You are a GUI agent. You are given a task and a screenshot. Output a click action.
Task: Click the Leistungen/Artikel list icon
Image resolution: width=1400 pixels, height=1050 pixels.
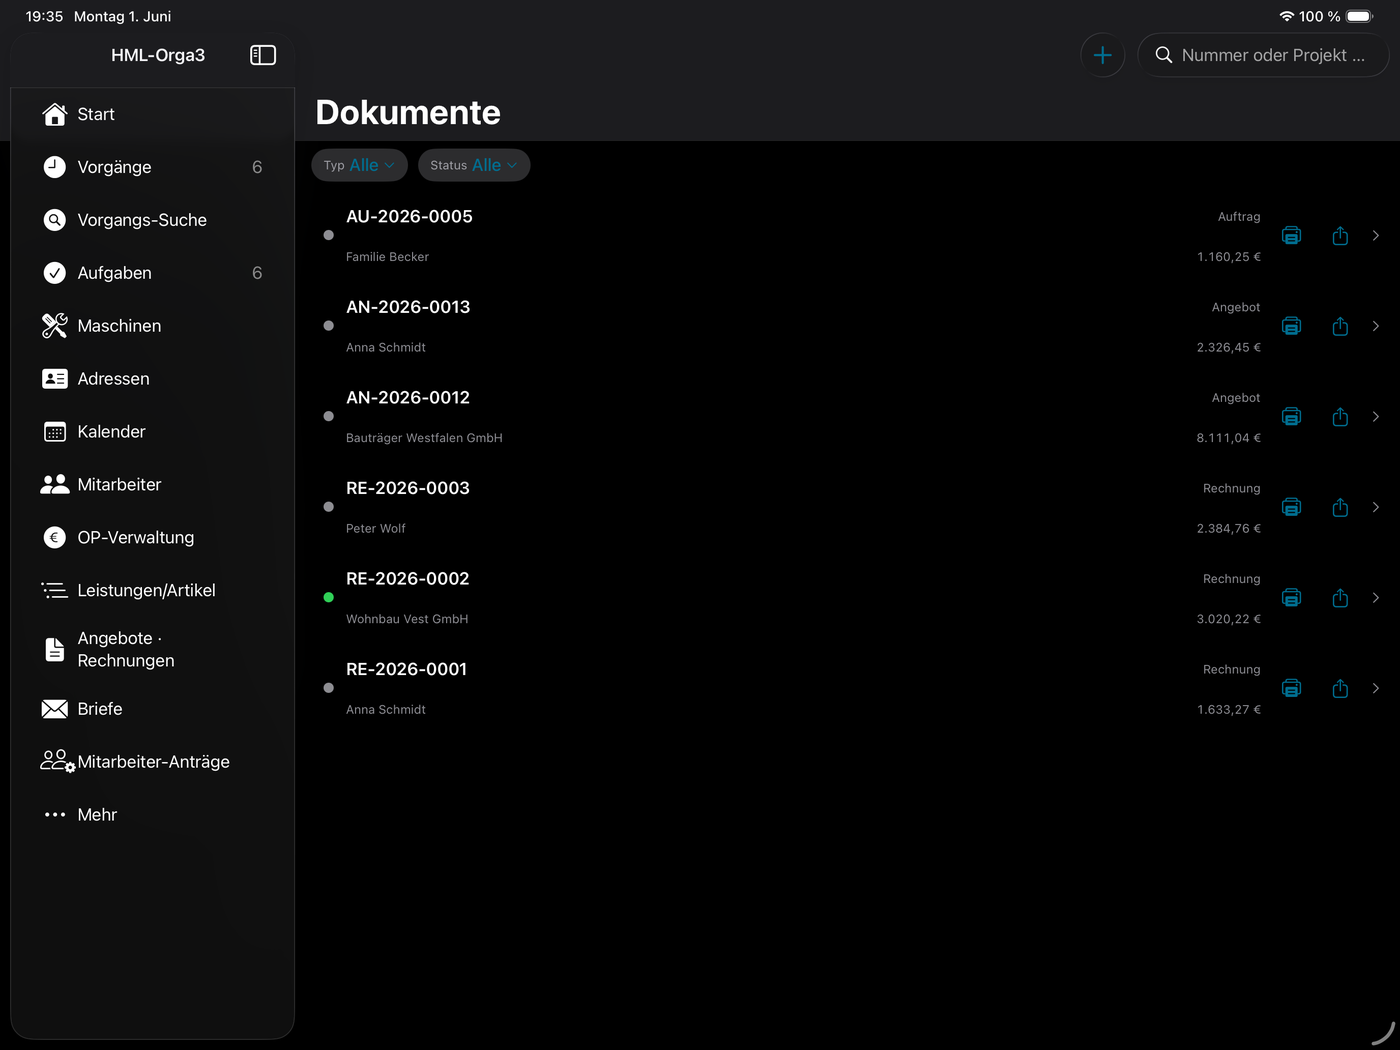coord(55,591)
